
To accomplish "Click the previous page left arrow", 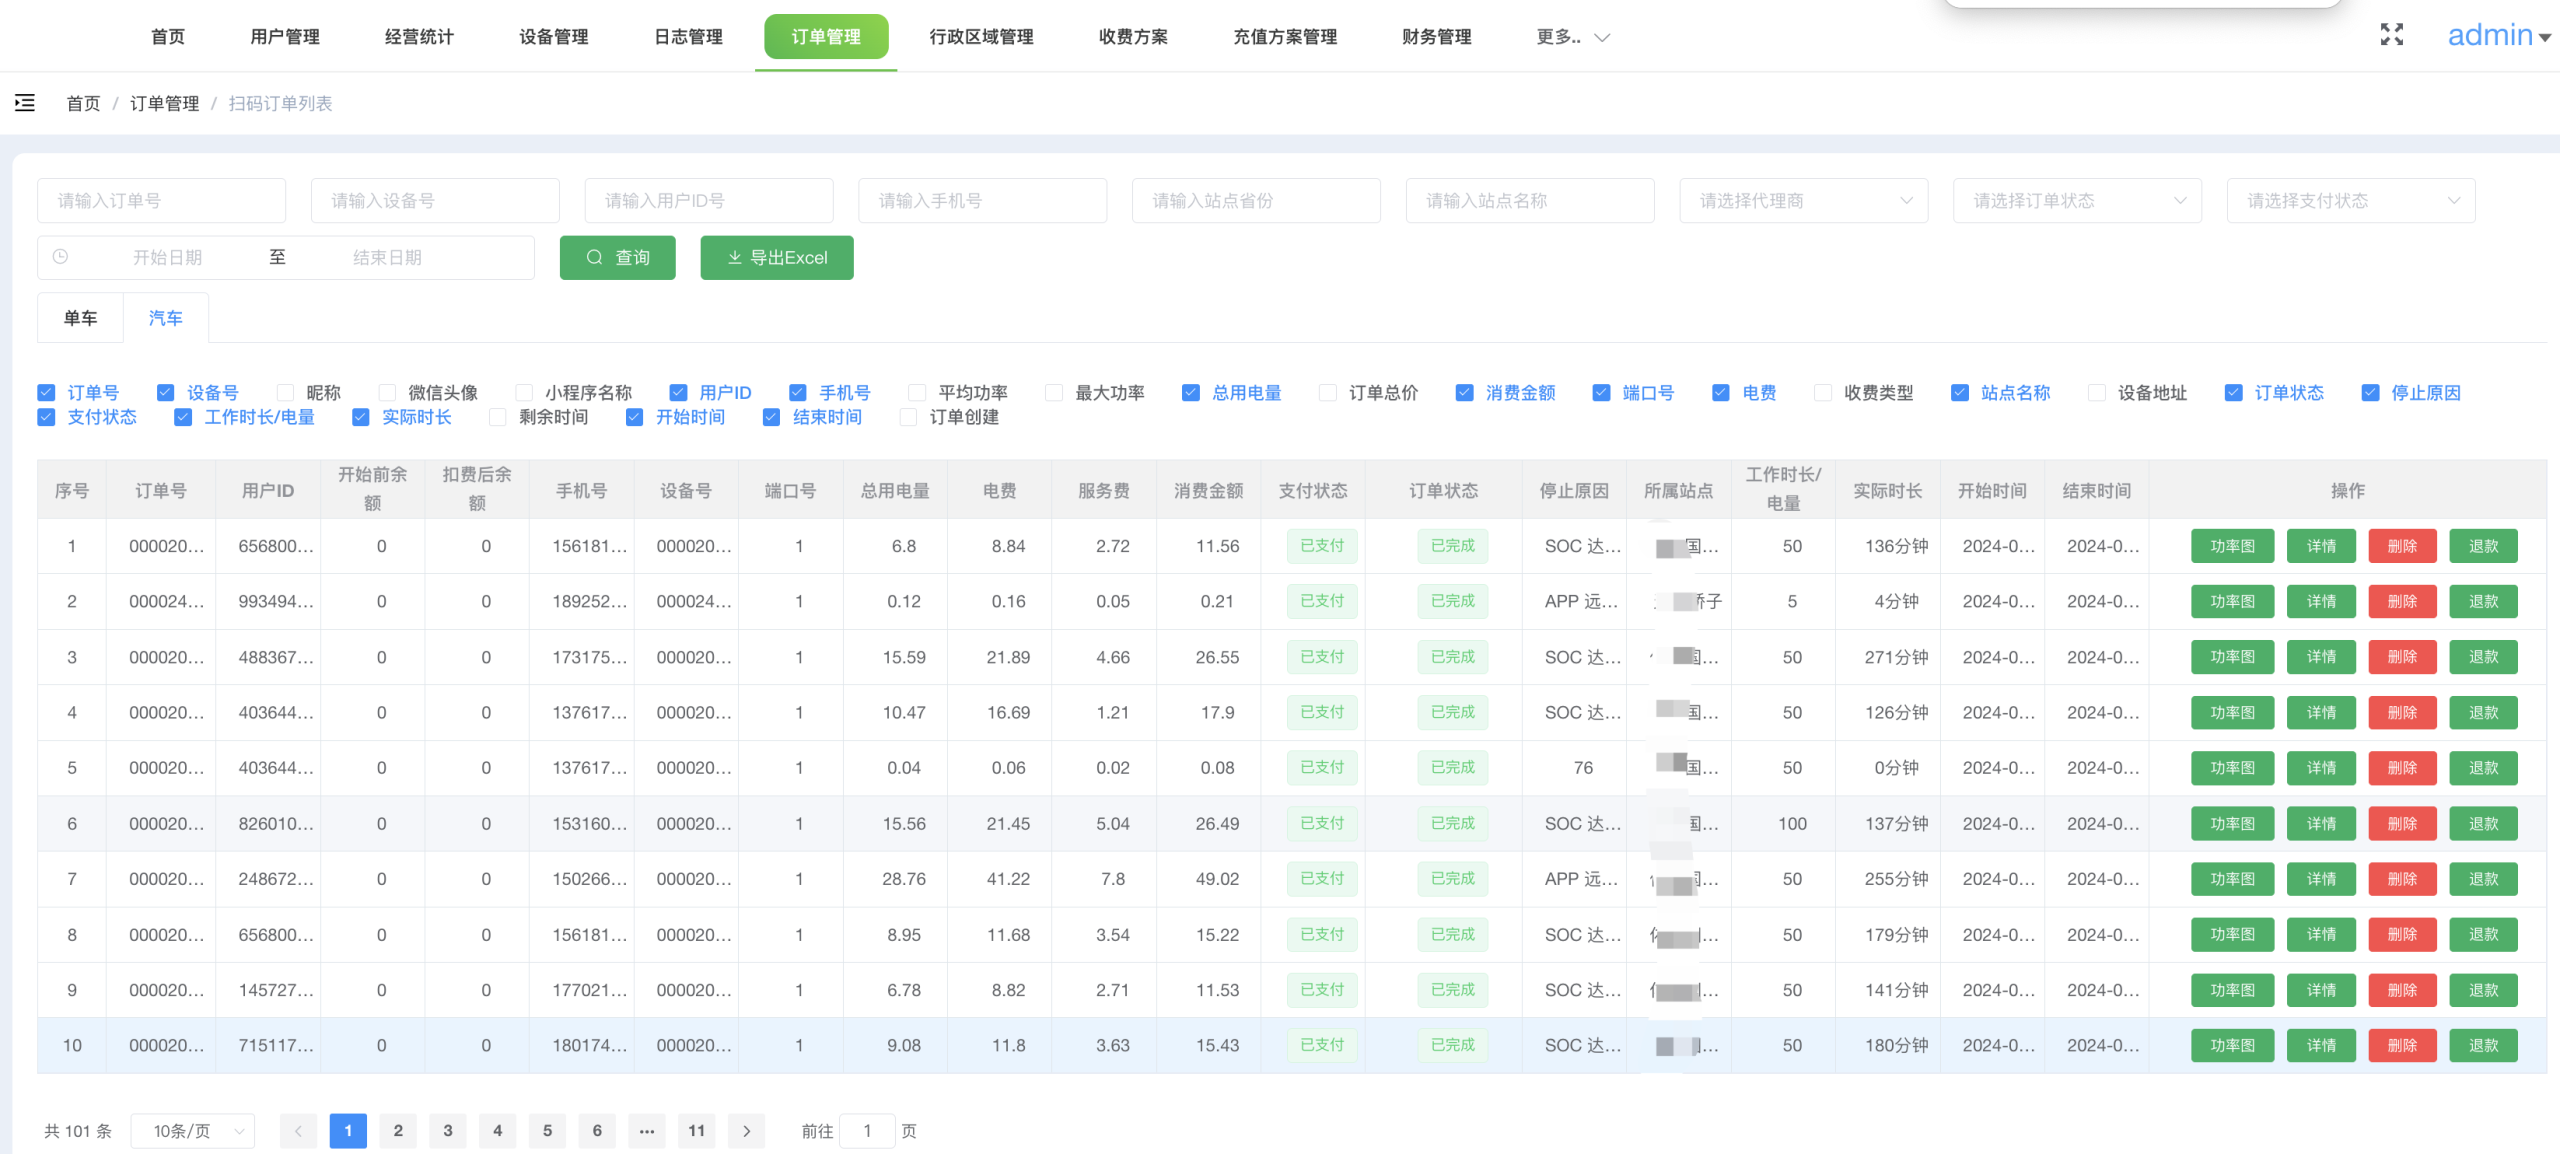I will pyautogui.click(x=298, y=1131).
